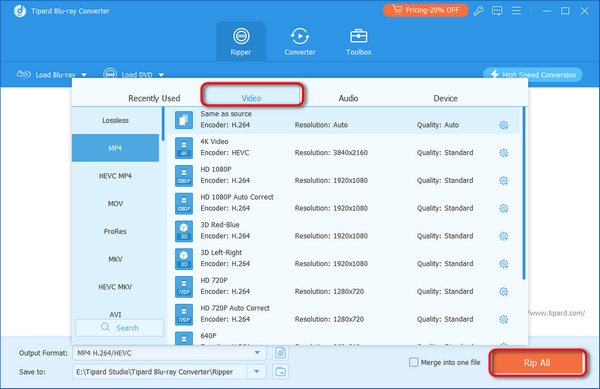Select the 3D Red-Blue preset icon
Screen dimensions: 600x389
coord(184,231)
